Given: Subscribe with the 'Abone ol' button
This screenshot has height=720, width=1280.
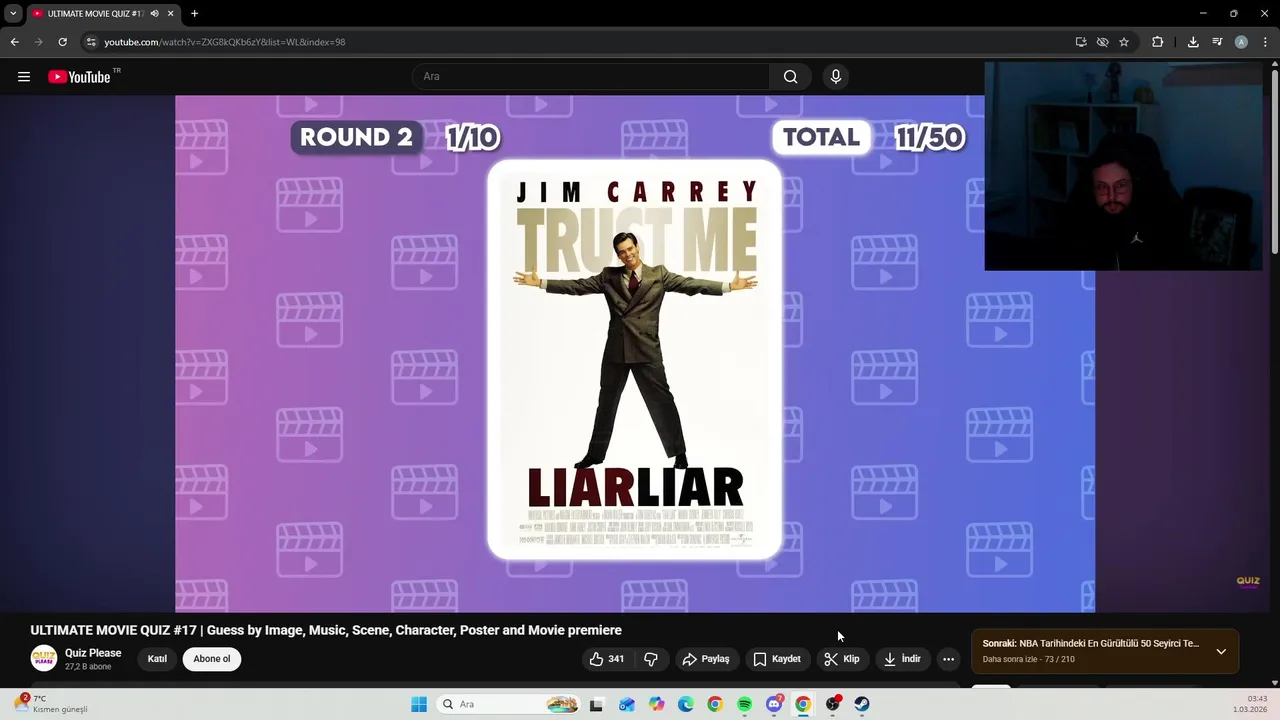Looking at the screenshot, I should tap(212, 659).
